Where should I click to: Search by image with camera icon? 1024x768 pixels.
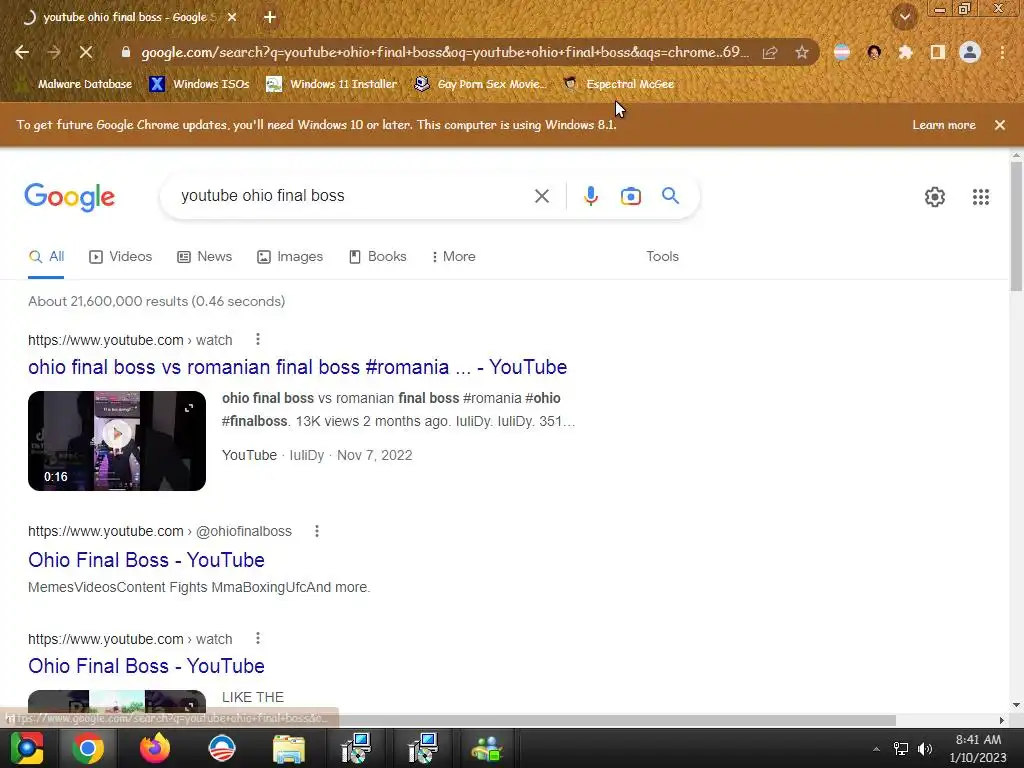coord(630,196)
